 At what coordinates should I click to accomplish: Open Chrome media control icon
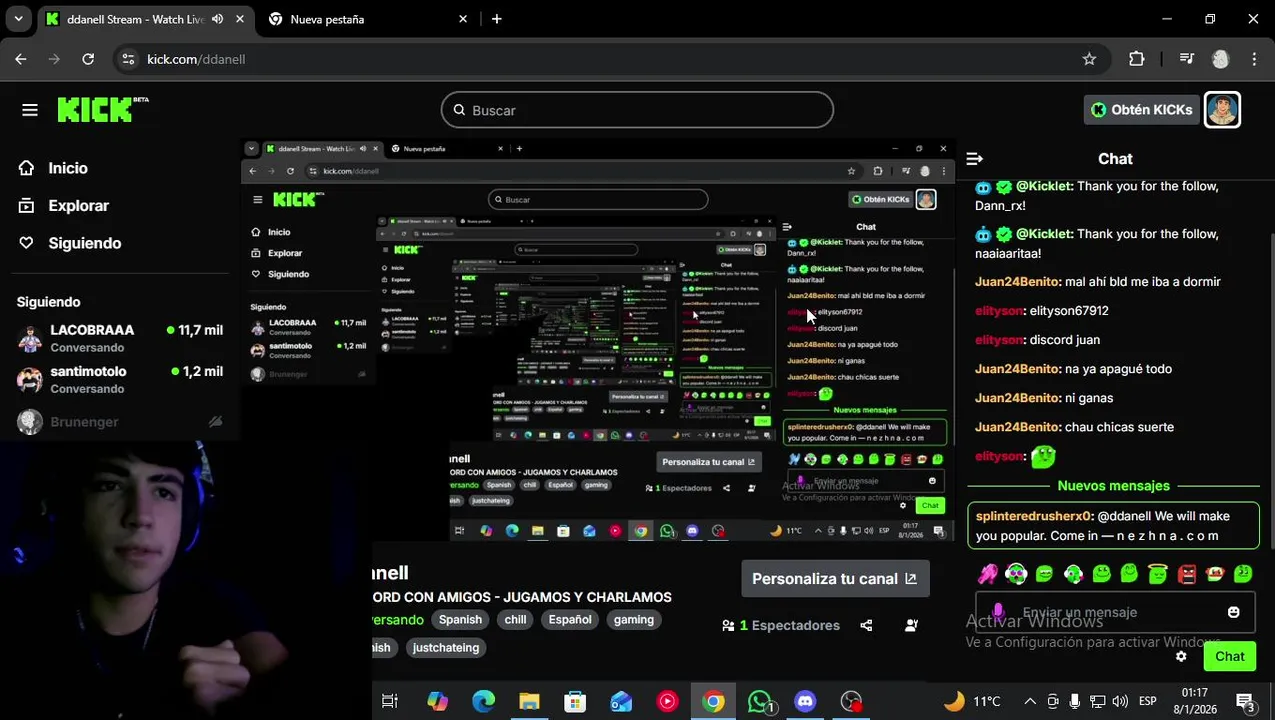coord(1186,59)
